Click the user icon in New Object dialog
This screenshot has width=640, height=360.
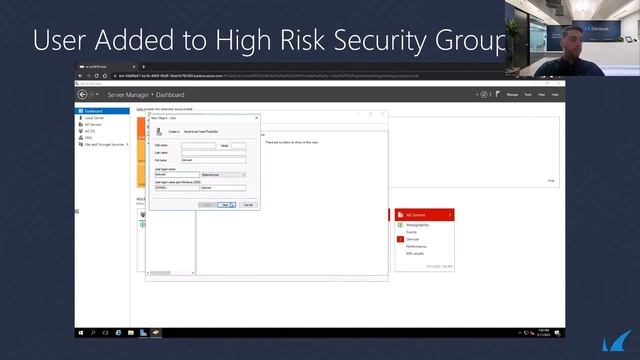click(x=159, y=131)
